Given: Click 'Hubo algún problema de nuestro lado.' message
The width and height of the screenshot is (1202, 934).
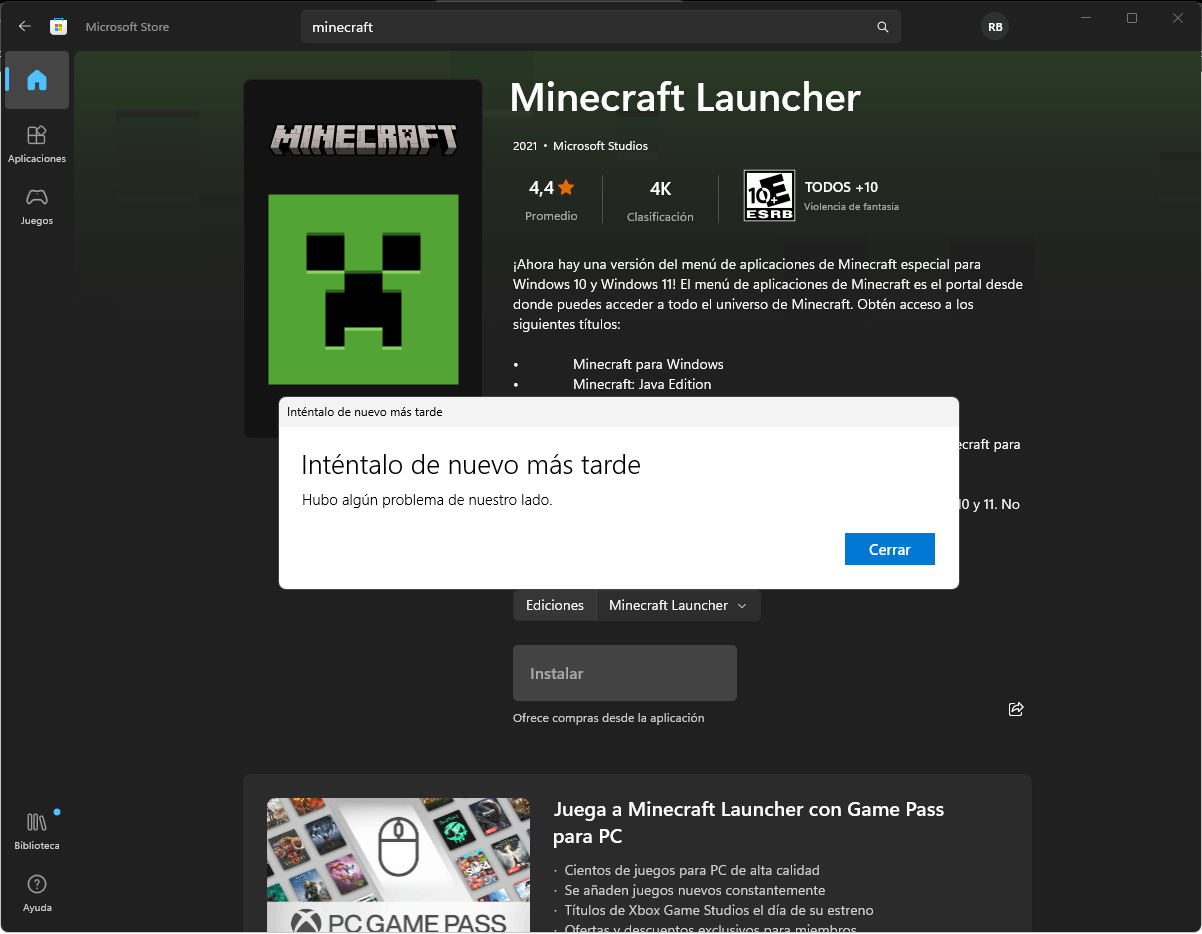Looking at the screenshot, I should click(x=427, y=499).
